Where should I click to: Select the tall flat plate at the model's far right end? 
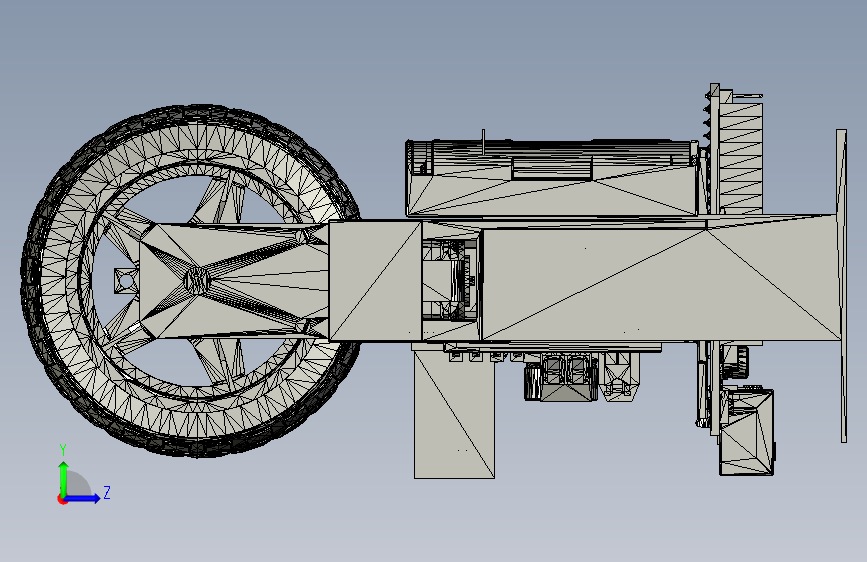(842, 286)
